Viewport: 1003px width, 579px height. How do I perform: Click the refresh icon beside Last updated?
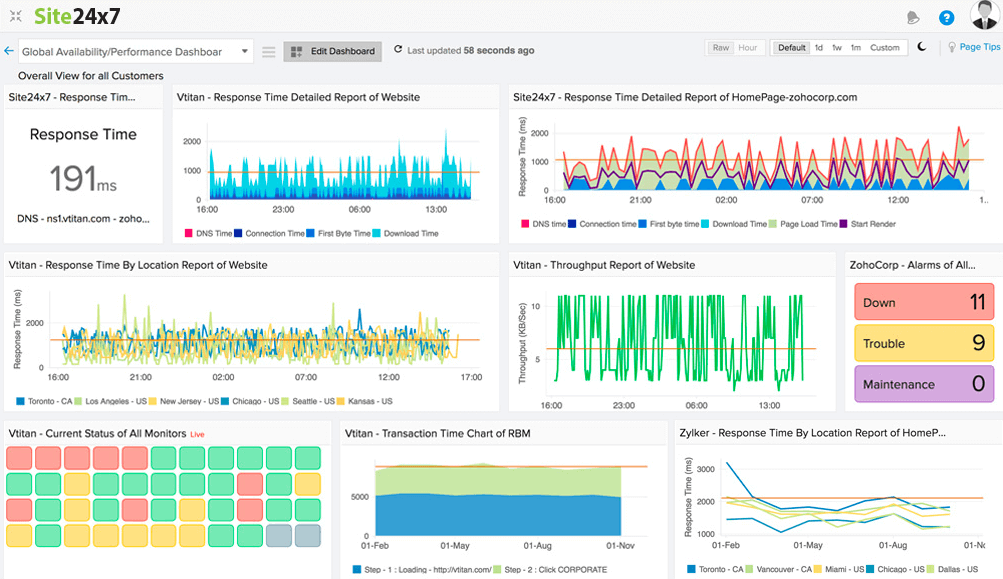398,49
